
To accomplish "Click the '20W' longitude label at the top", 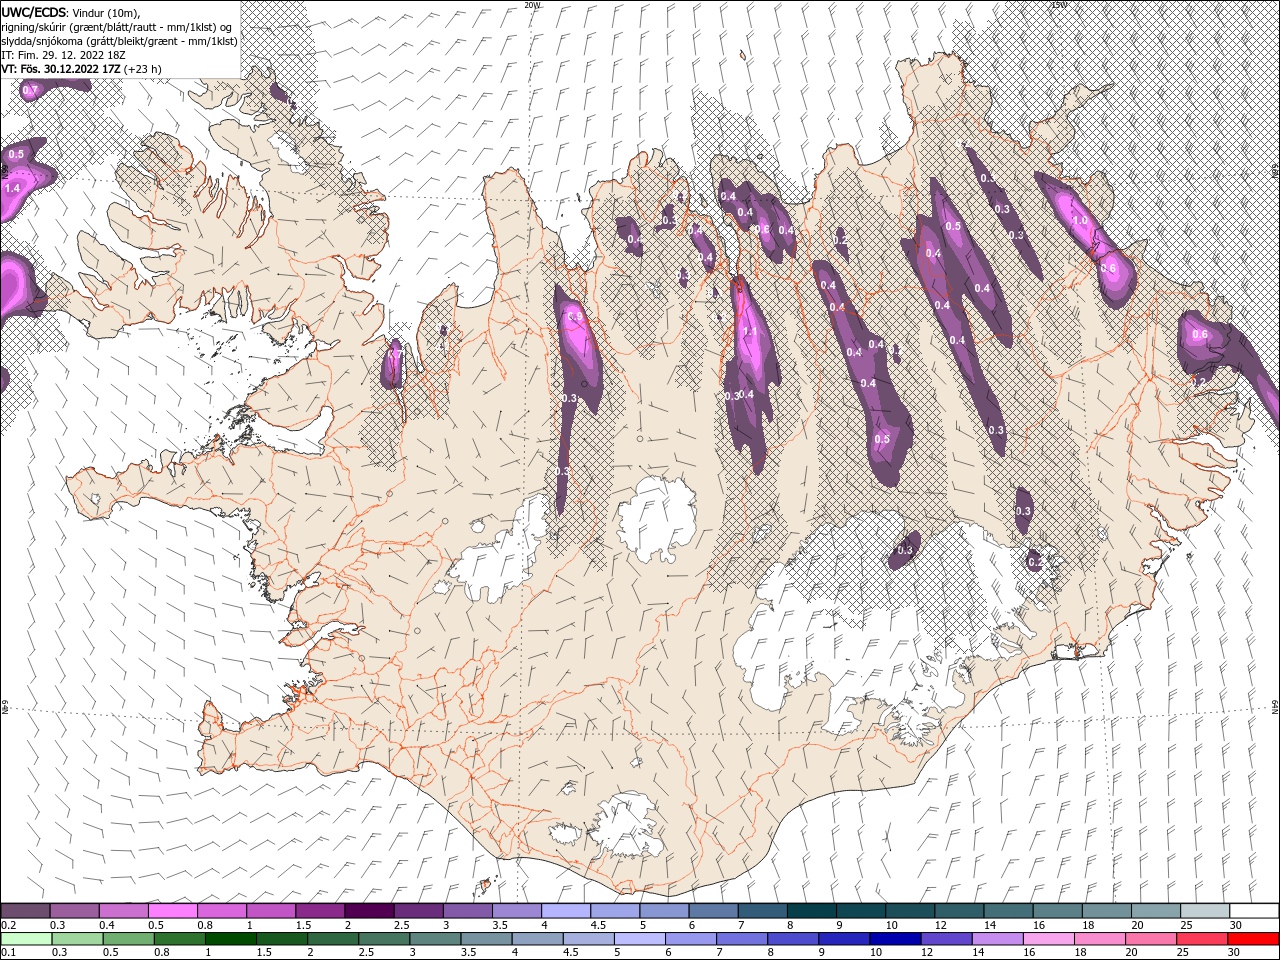I will (532, 5).
